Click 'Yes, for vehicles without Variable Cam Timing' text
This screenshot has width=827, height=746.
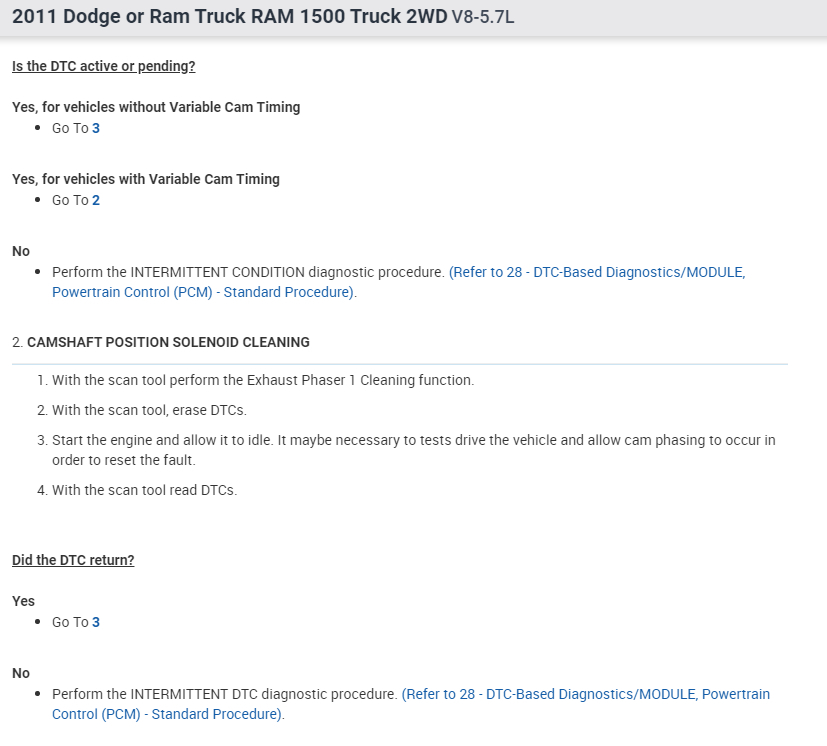click(x=156, y=107)
